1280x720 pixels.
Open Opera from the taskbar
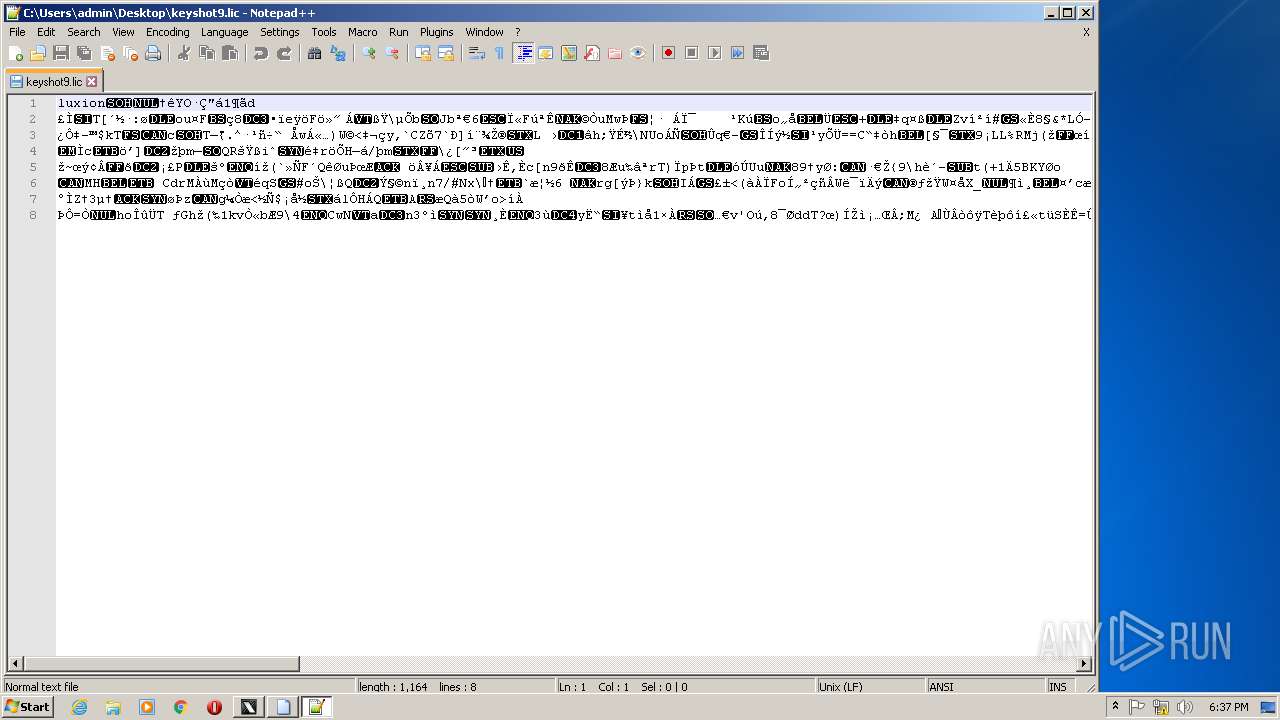pos(214,707)
